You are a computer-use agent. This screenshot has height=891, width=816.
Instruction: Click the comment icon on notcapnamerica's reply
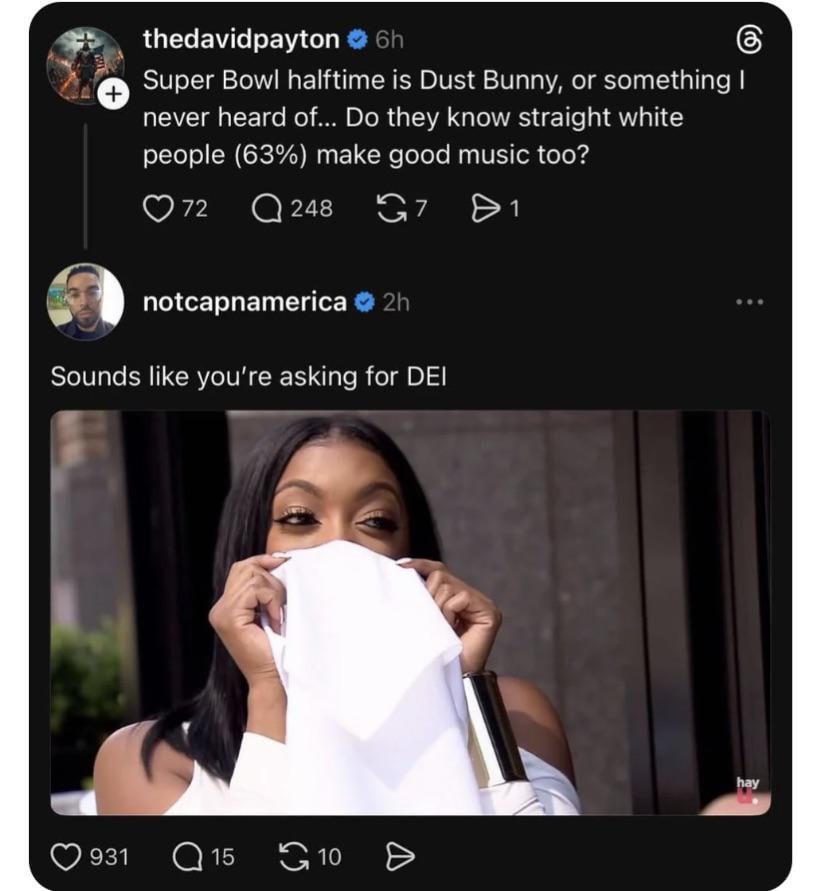[x=187, y=856]
